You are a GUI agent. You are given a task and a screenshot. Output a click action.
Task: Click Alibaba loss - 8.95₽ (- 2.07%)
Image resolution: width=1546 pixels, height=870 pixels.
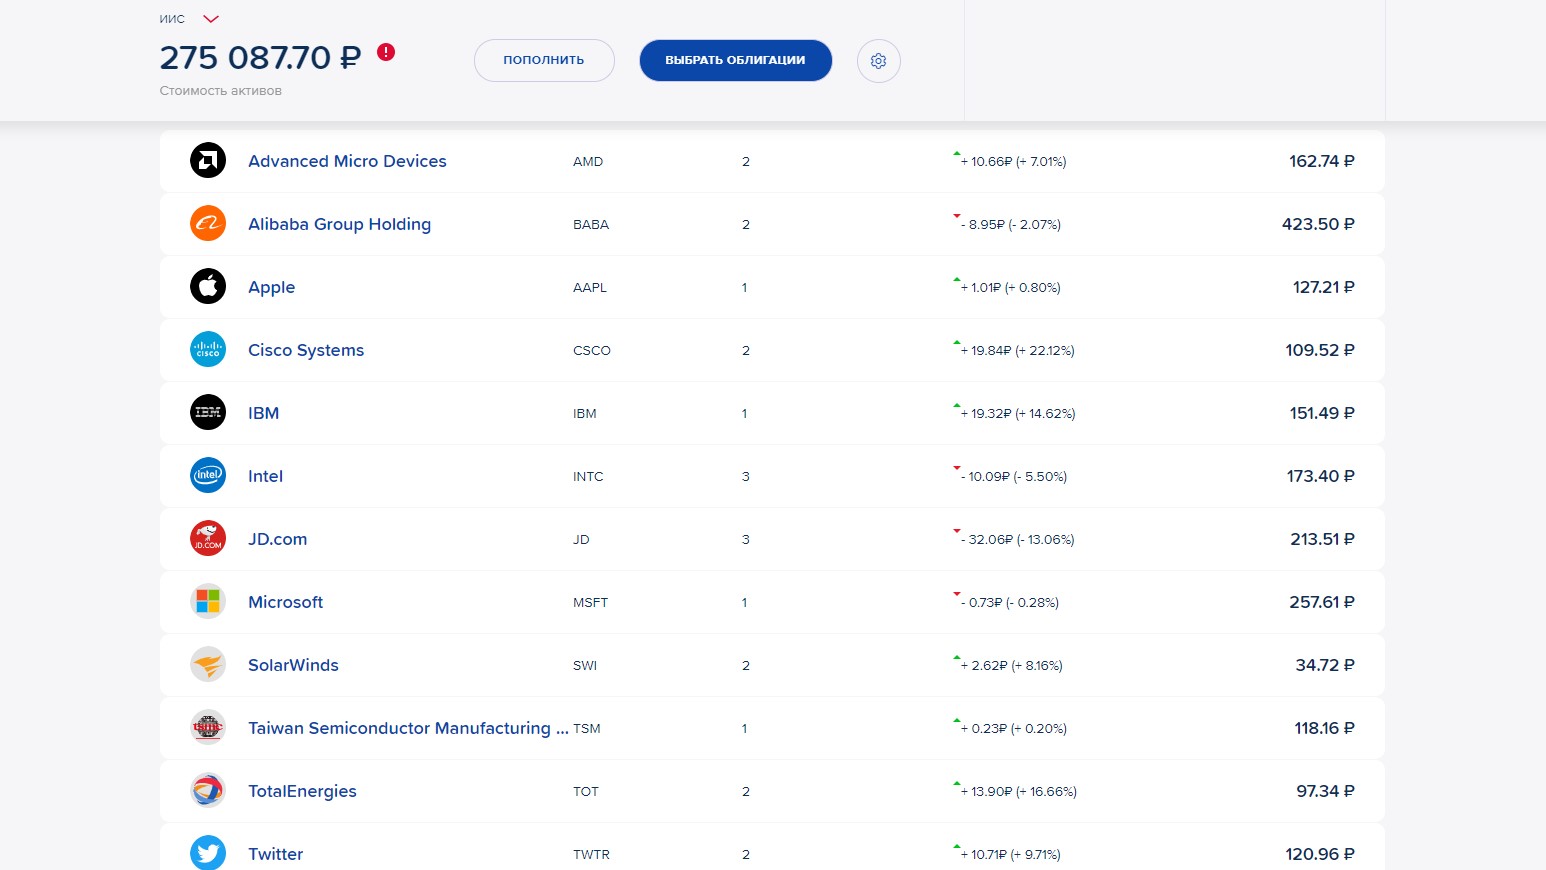tap(1011, 224)
